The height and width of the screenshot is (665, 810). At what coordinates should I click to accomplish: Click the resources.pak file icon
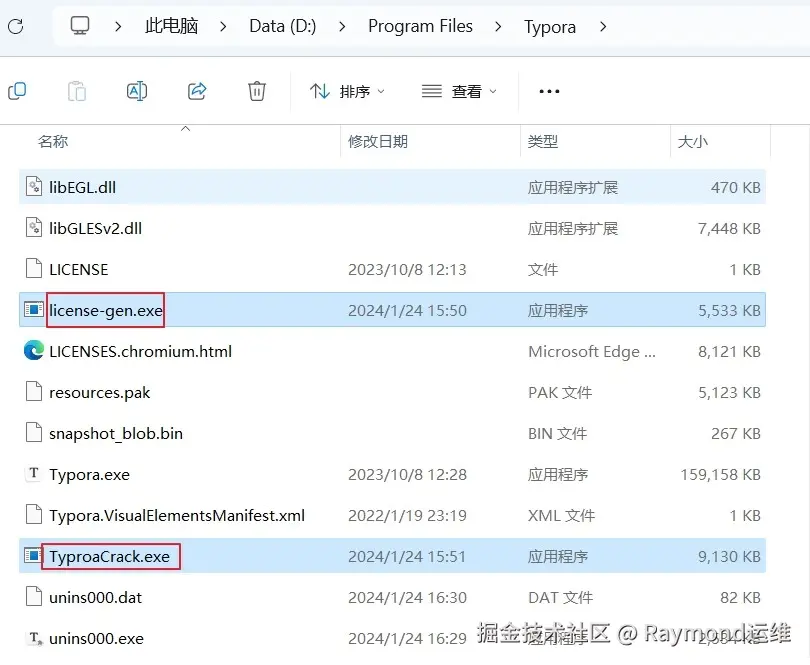click(34, 392)
